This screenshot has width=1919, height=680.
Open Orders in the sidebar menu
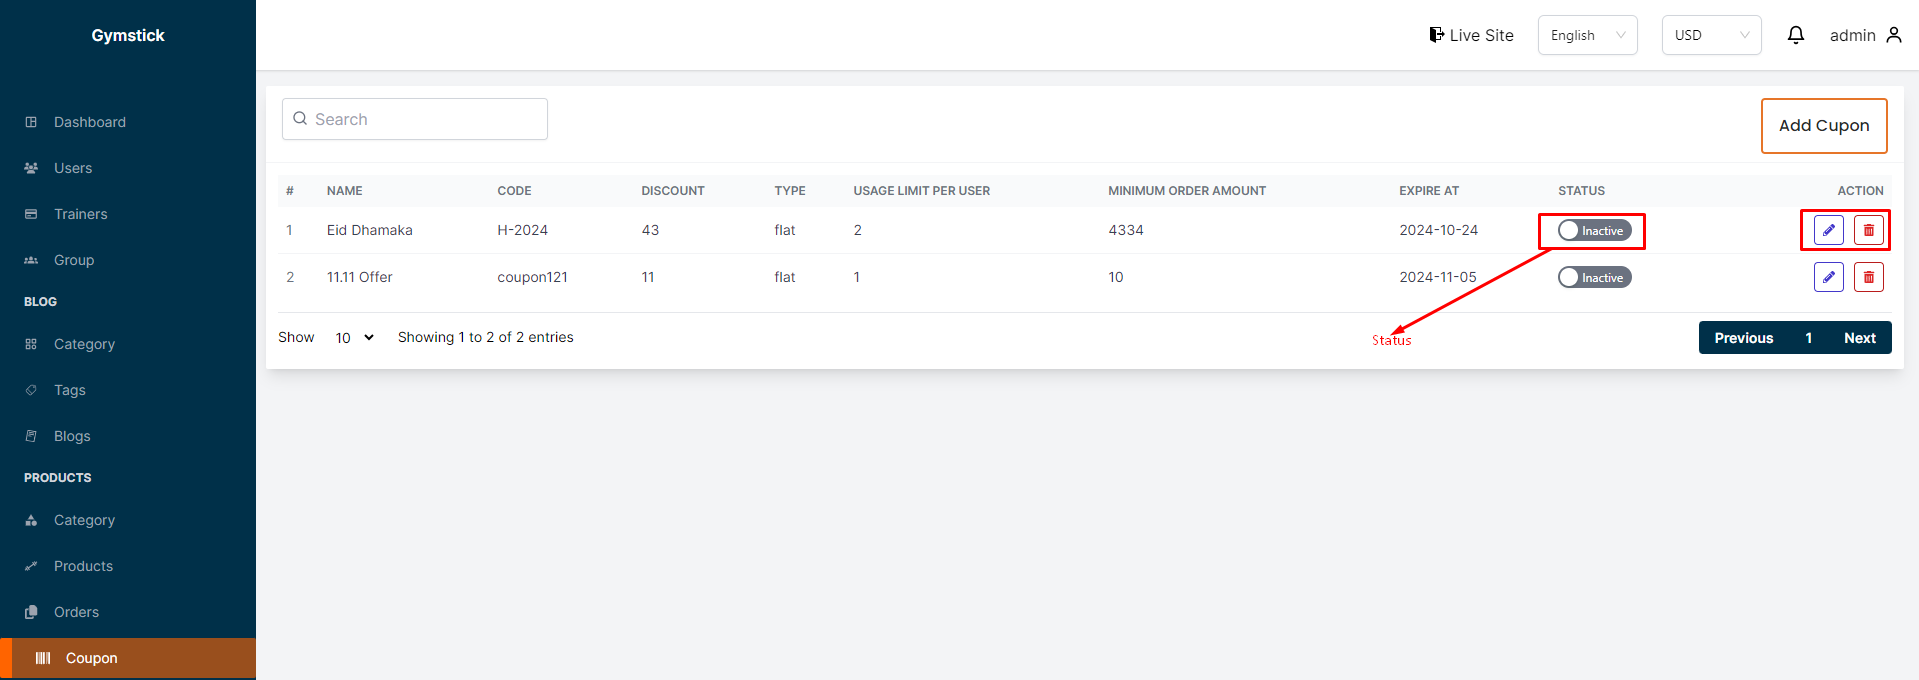(x=76, y=612)
